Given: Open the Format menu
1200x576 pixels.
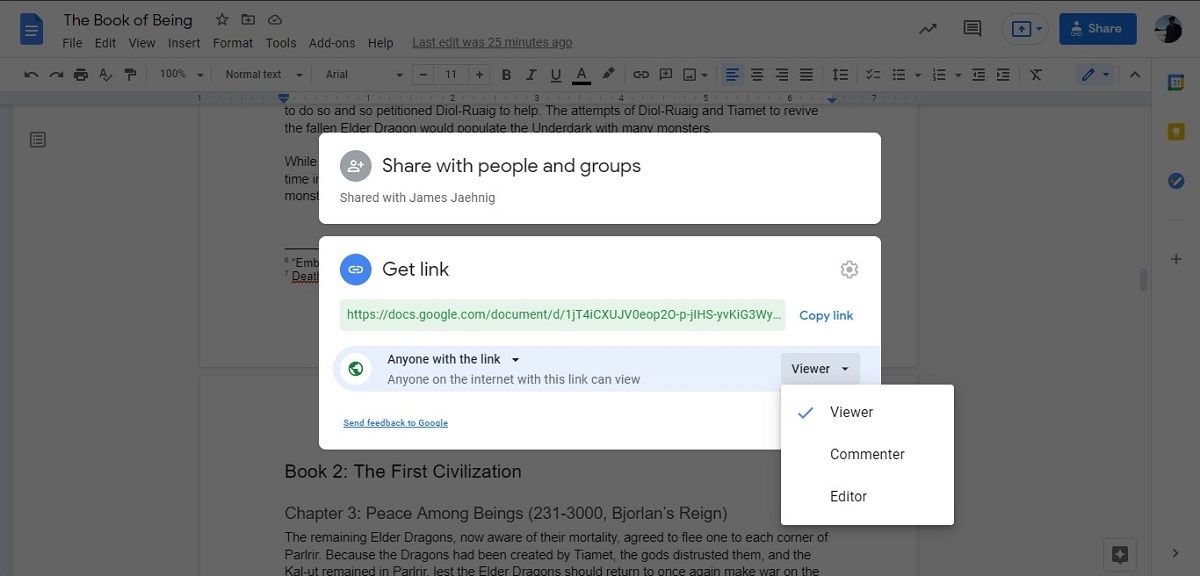Looking at the screenshot, I should pyautogui.click(x=232, y=42).
